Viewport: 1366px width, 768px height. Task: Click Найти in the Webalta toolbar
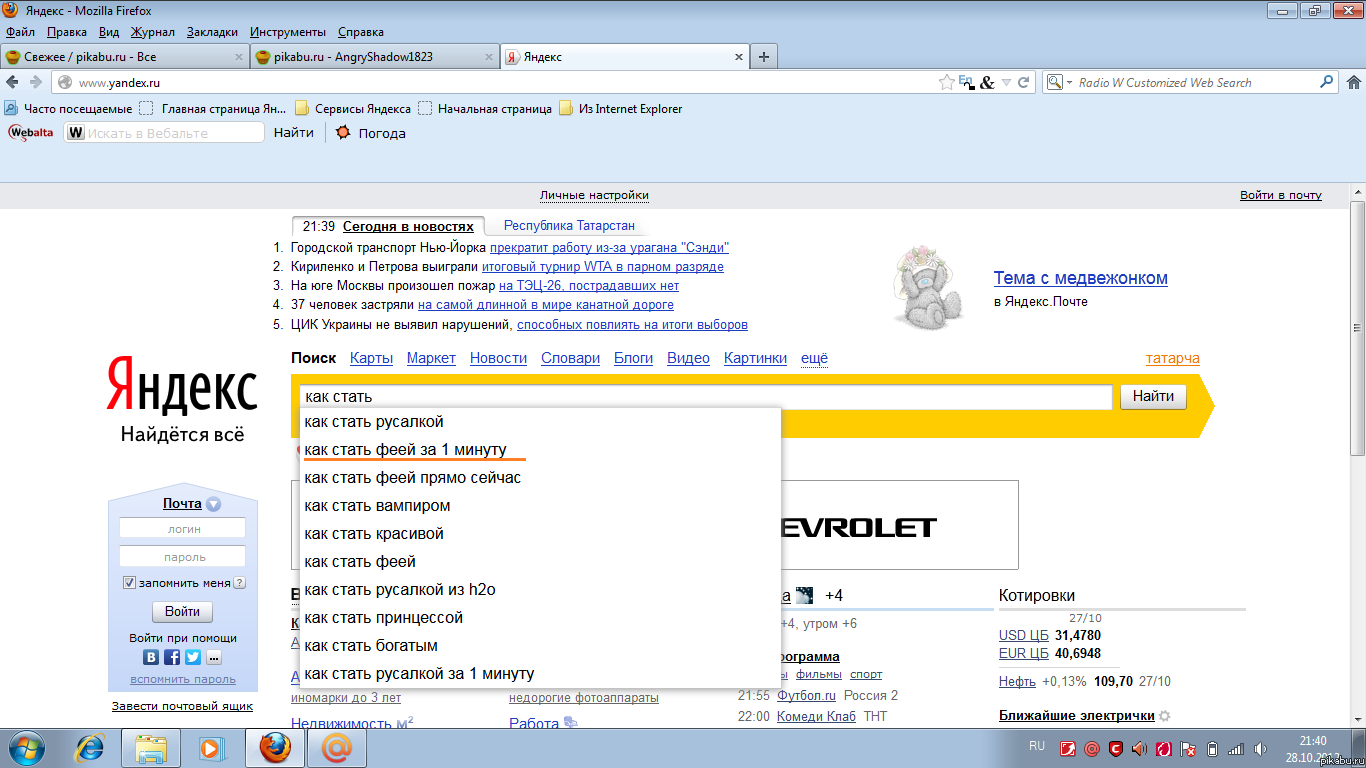click(x=294, y=132)
